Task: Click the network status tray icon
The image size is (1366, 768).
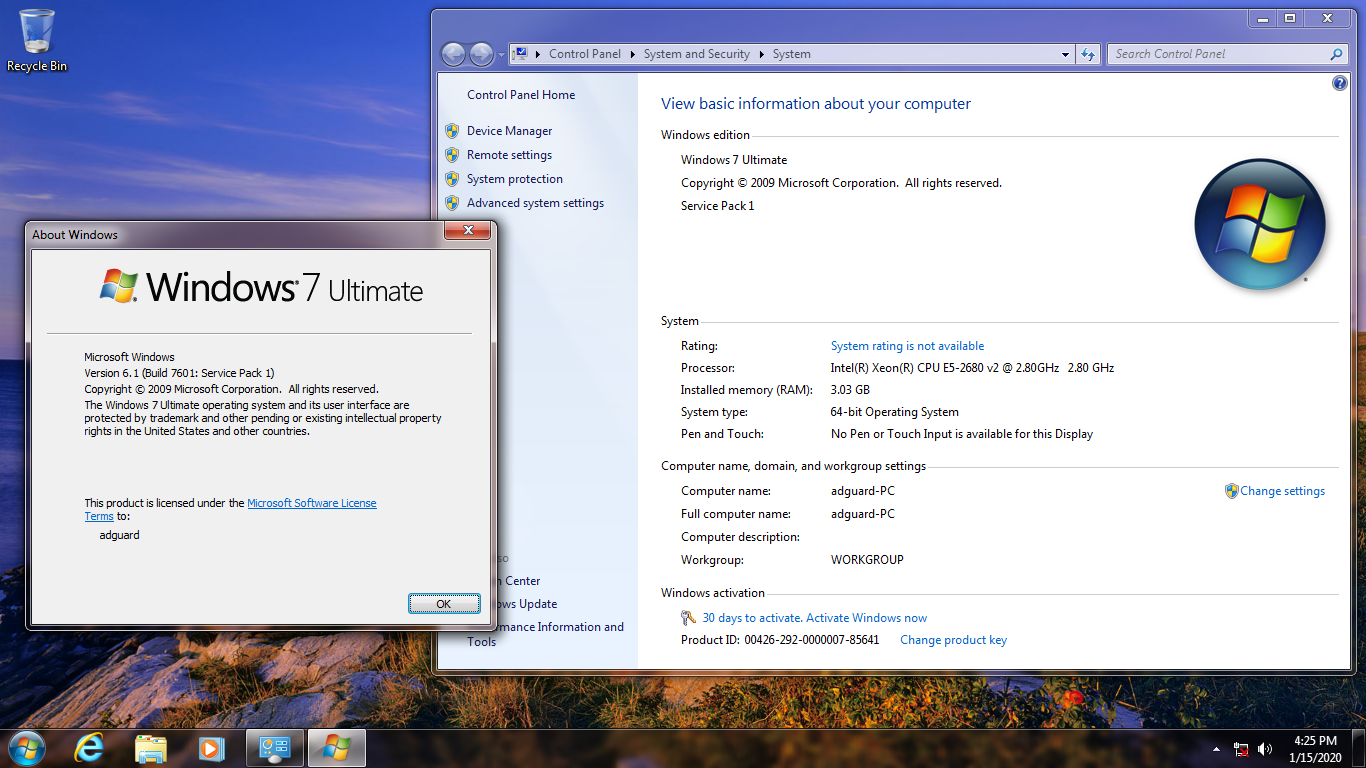Action: pyautogui.click(x=1242, y=749)
